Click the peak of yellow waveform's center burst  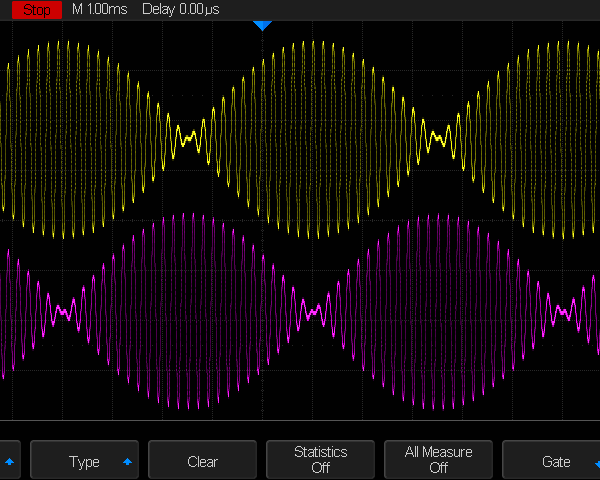pos(312,42)
